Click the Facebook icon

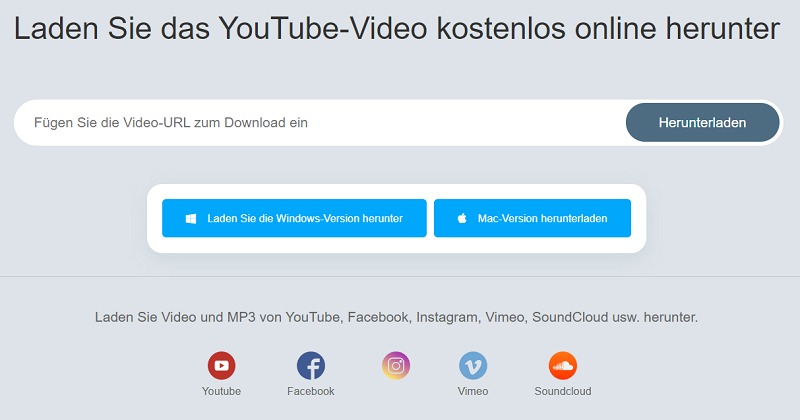[311, 365]
